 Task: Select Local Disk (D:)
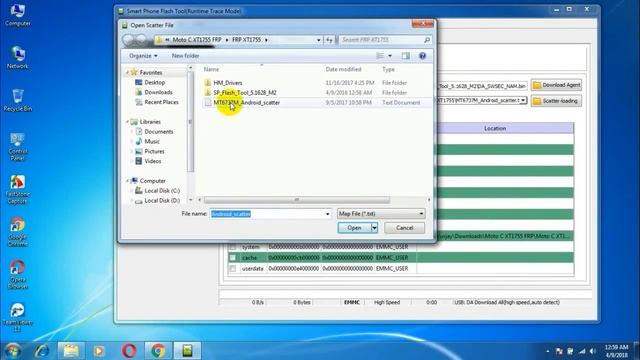162,200
